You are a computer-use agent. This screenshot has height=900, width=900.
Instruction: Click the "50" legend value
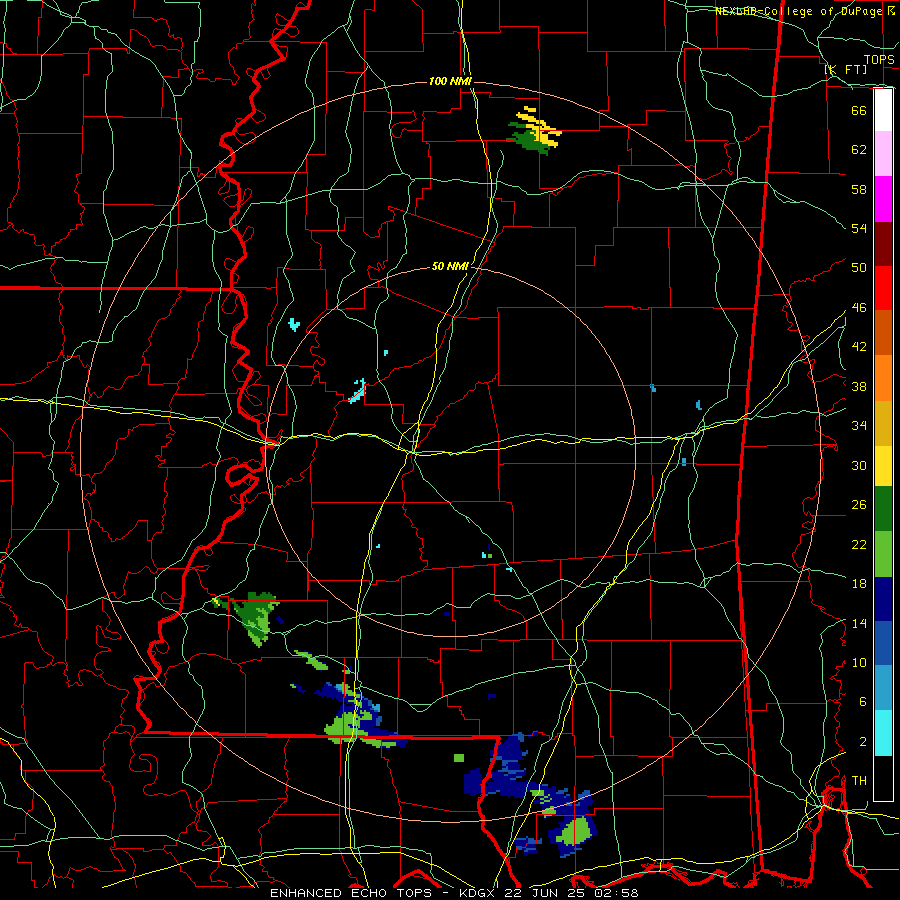(859, 267)
